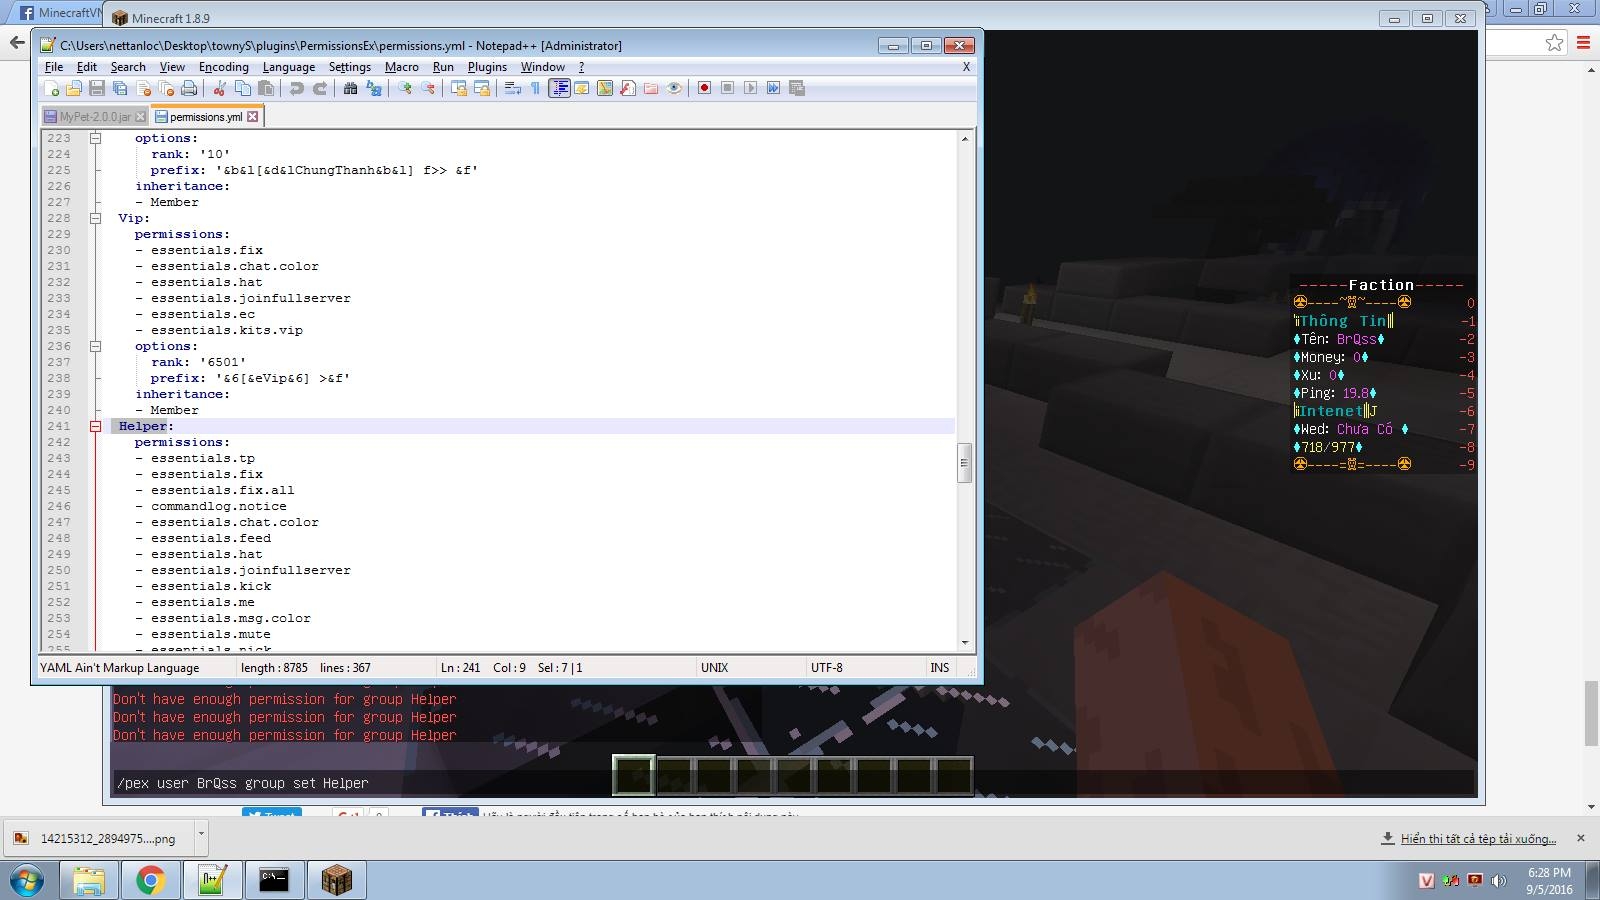This screenshot has width=1600, height=900.
Task: Collapse the fold at line 223 options
Action: pyautogui.click(x=95, y=138)
